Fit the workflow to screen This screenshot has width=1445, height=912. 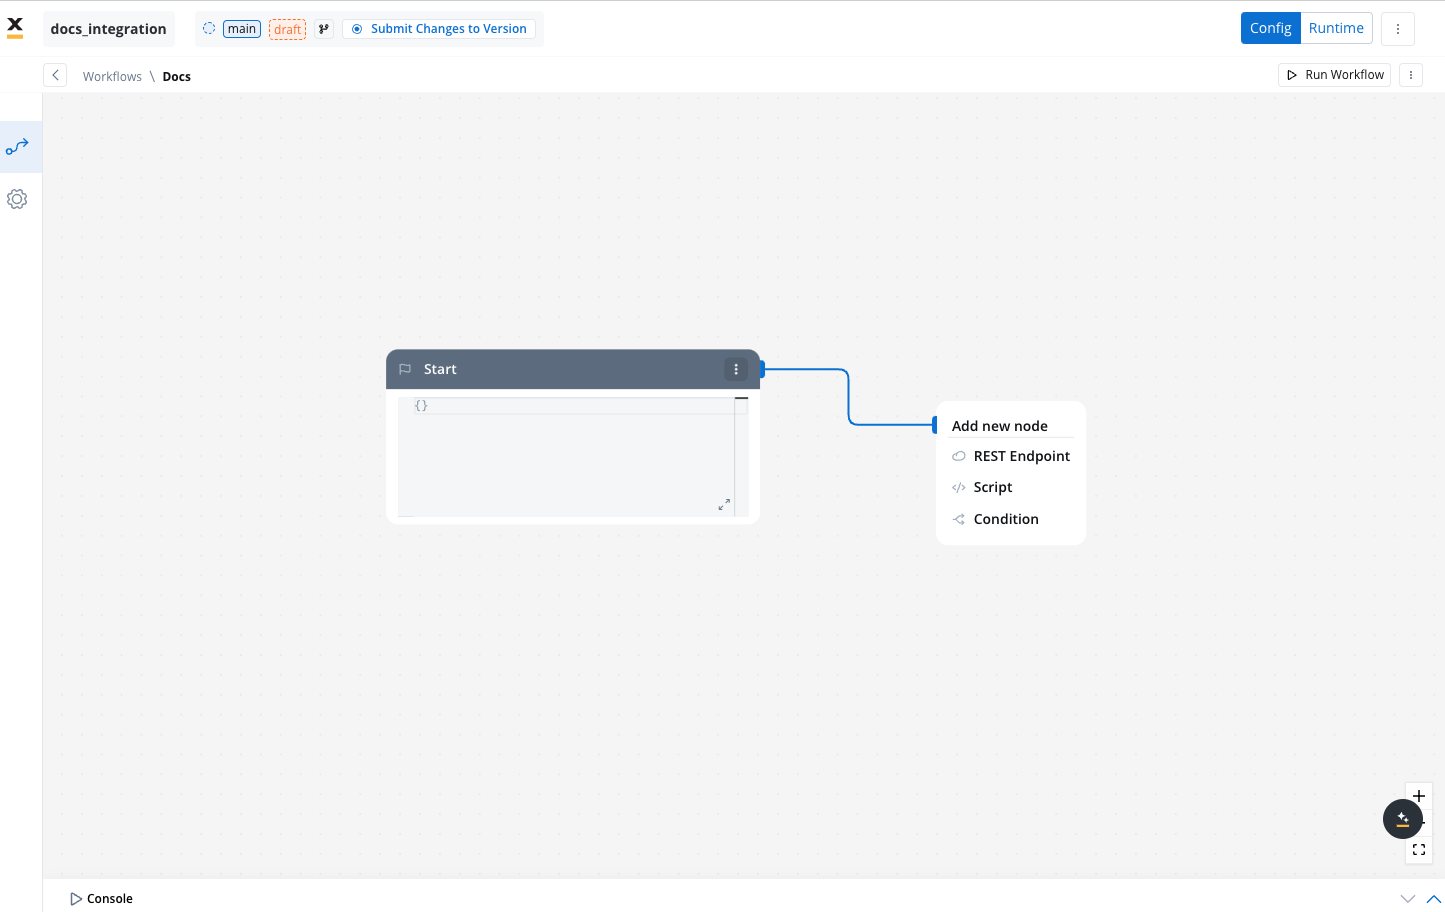pos(1419,850)
